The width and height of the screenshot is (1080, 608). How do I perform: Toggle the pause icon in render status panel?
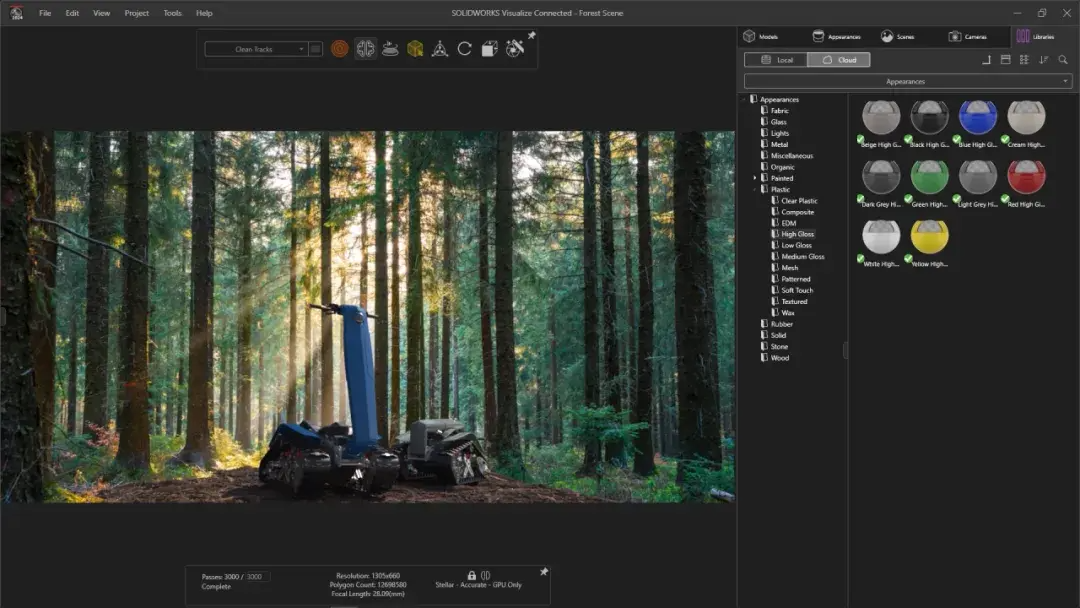[x=486, y=575]
